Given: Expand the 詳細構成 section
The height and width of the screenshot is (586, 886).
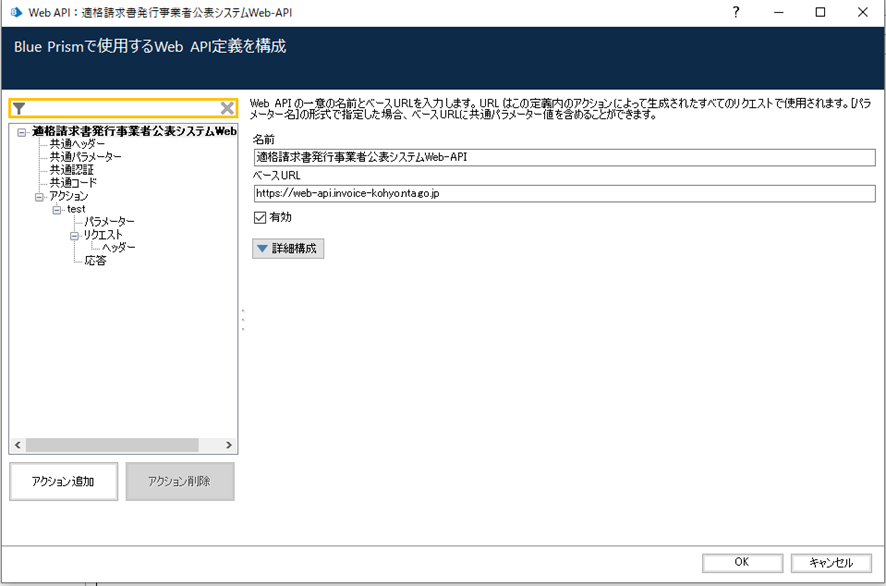Looking at the screenshot, I should (288, 249).
